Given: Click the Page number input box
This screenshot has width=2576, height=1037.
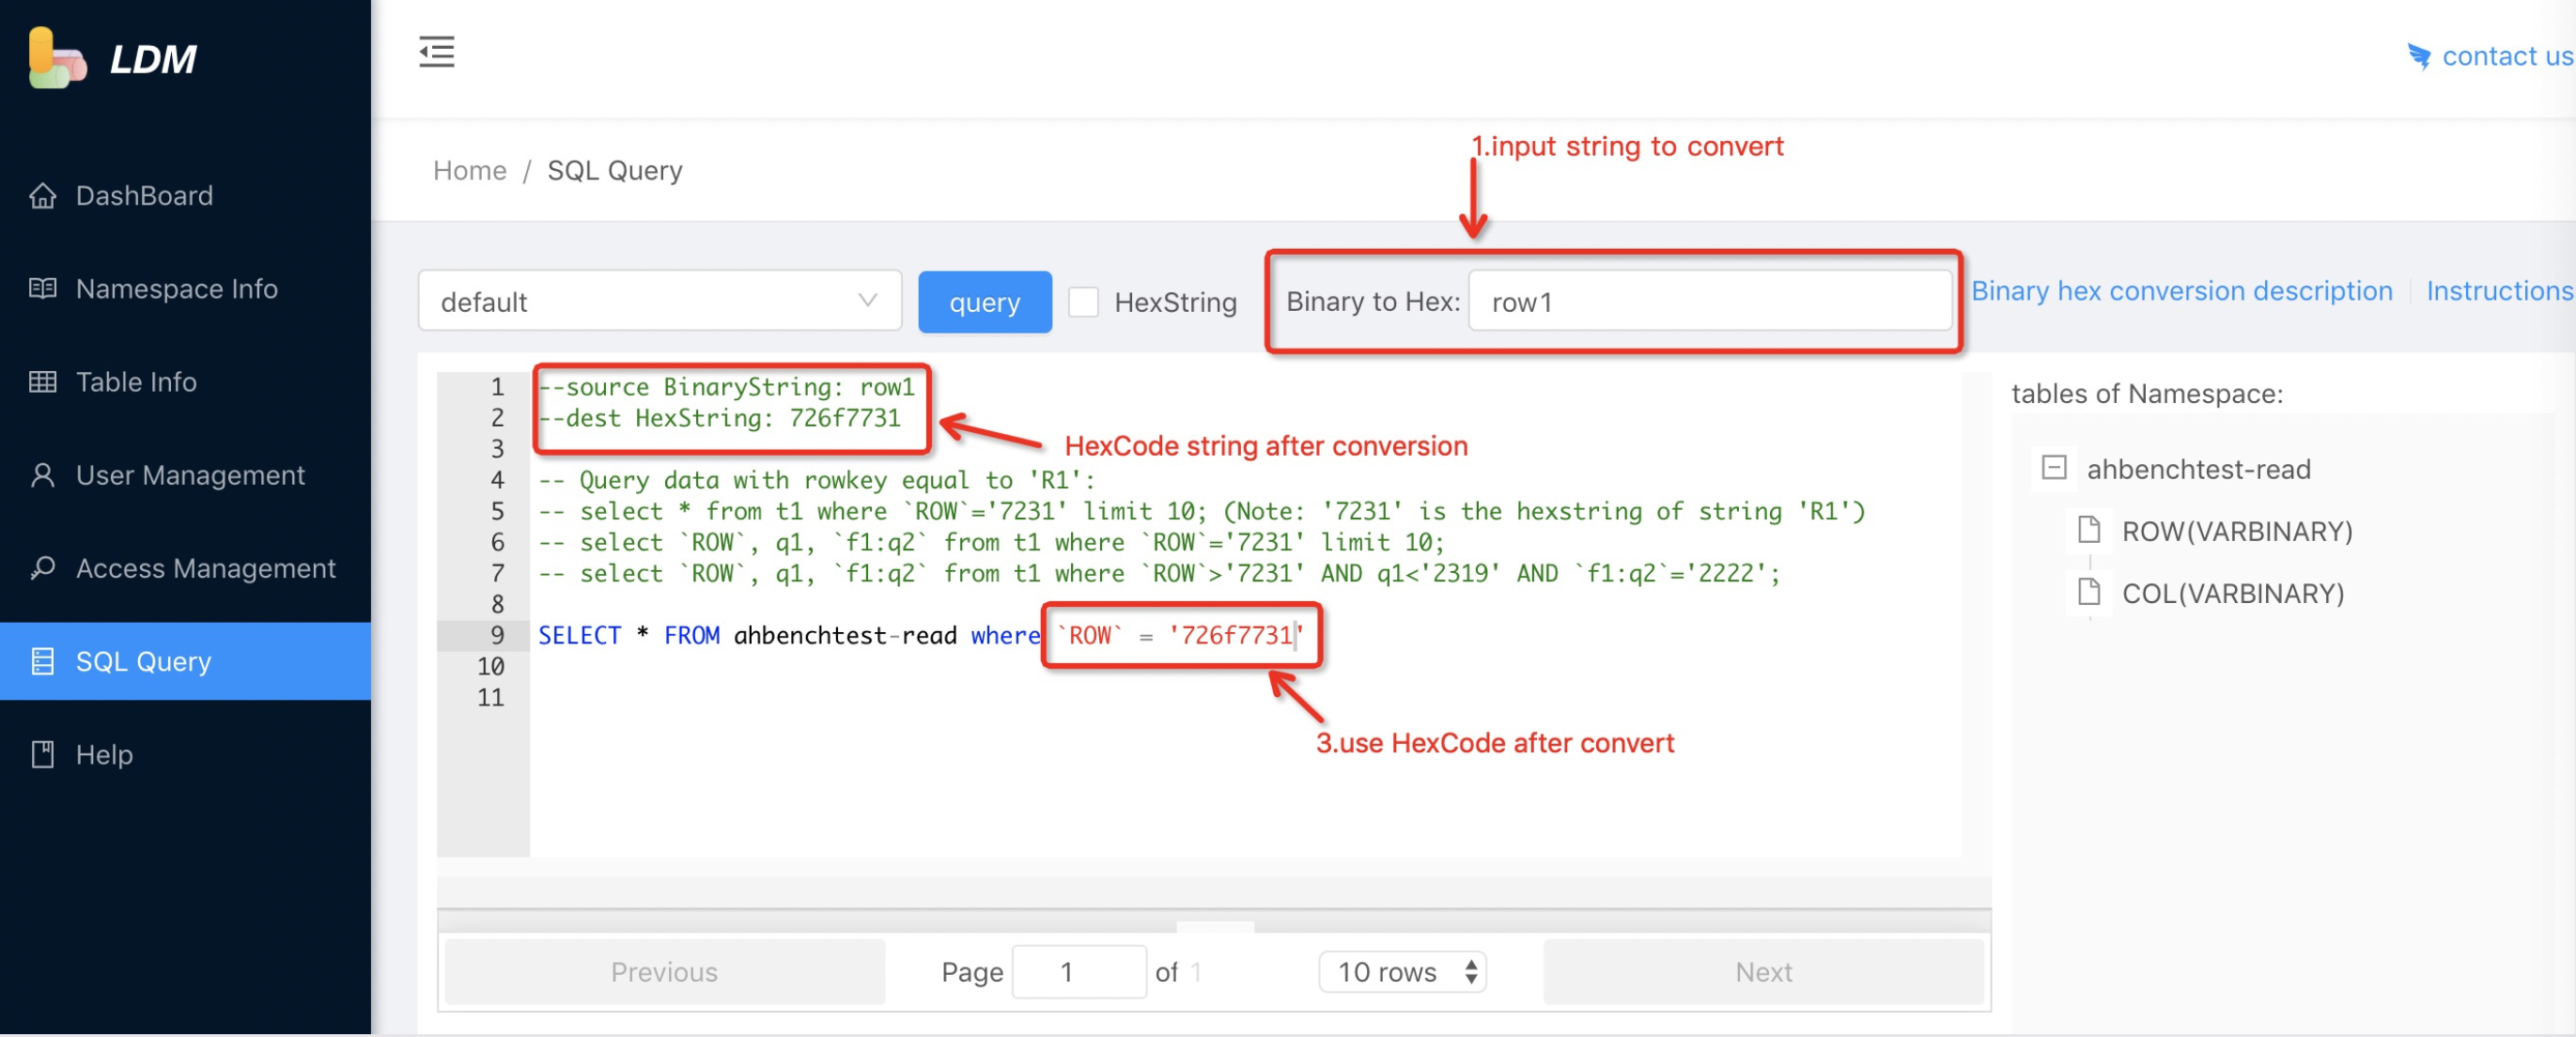Looking at the screenshot, I should 1078,971.
